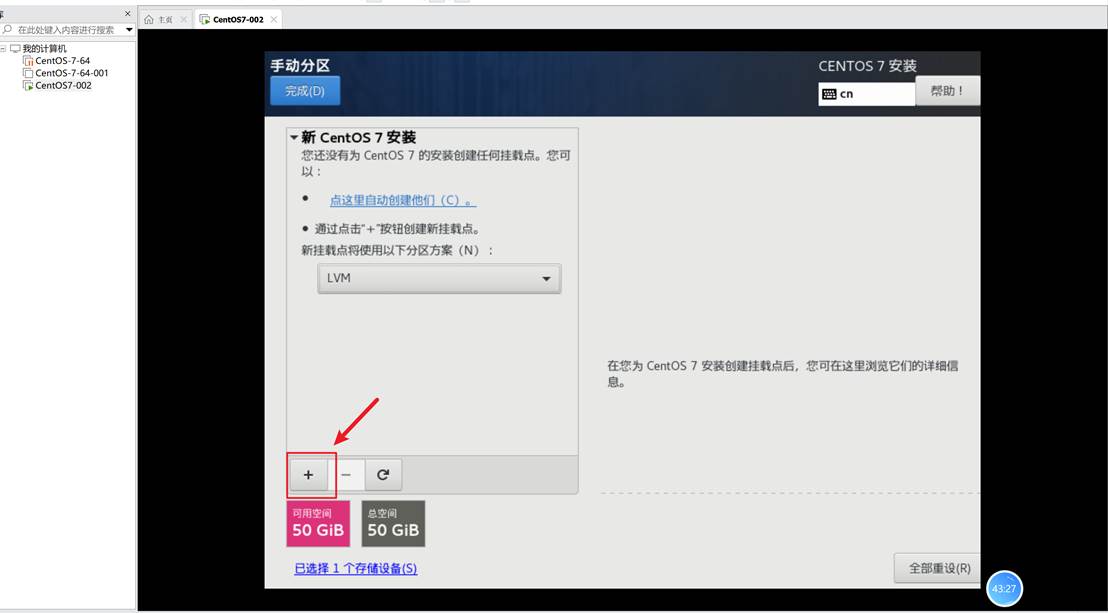
Task: Click the CENTOS 7 安装 header text
Action: [868, 66]
